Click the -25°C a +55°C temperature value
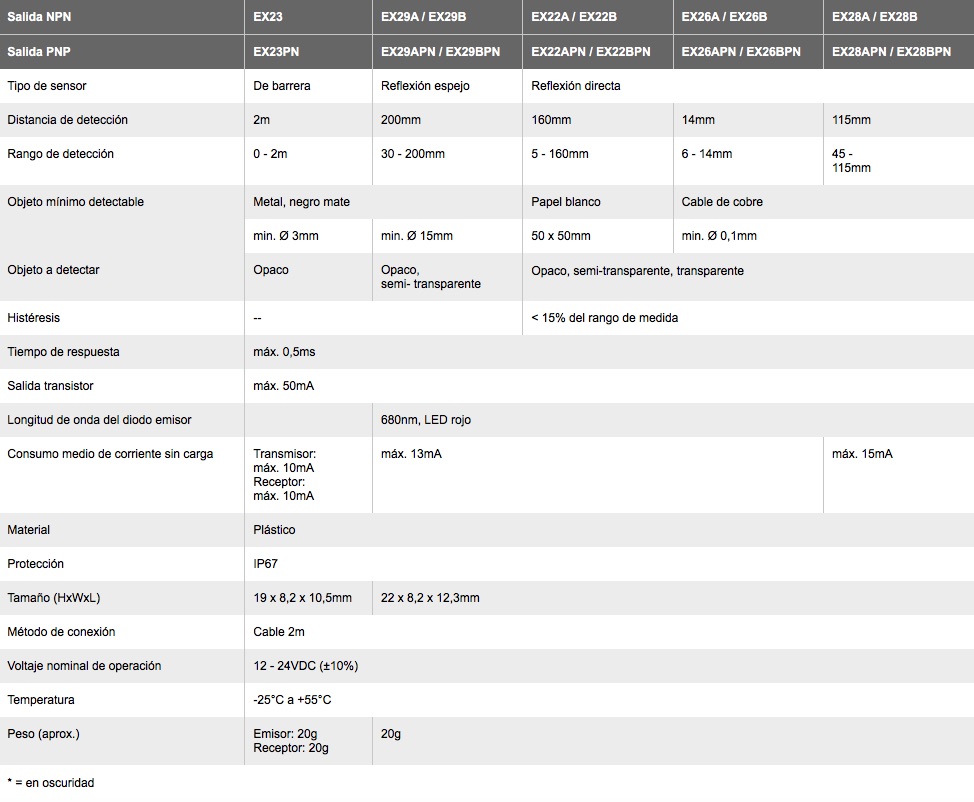Screen dimensions: 974x802 (x=292, y=700)
